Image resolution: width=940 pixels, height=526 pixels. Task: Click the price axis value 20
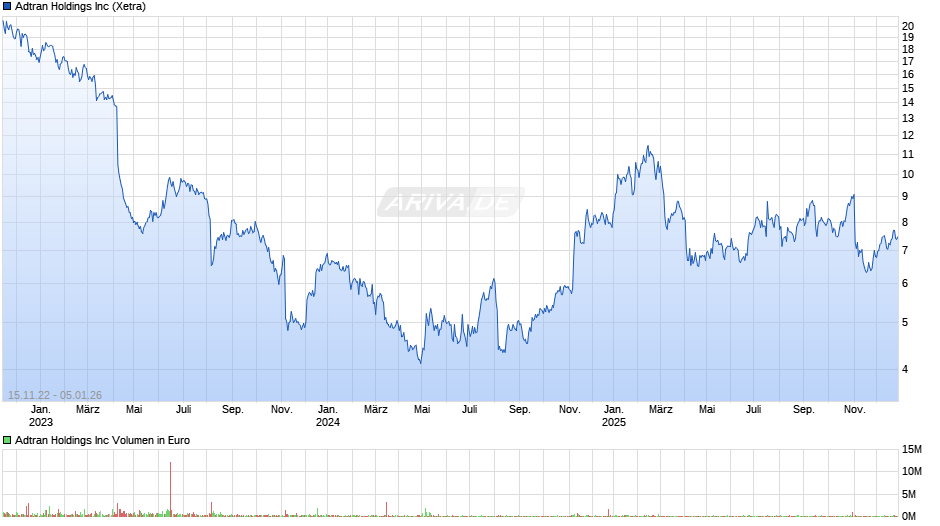[x=908, y=26]
